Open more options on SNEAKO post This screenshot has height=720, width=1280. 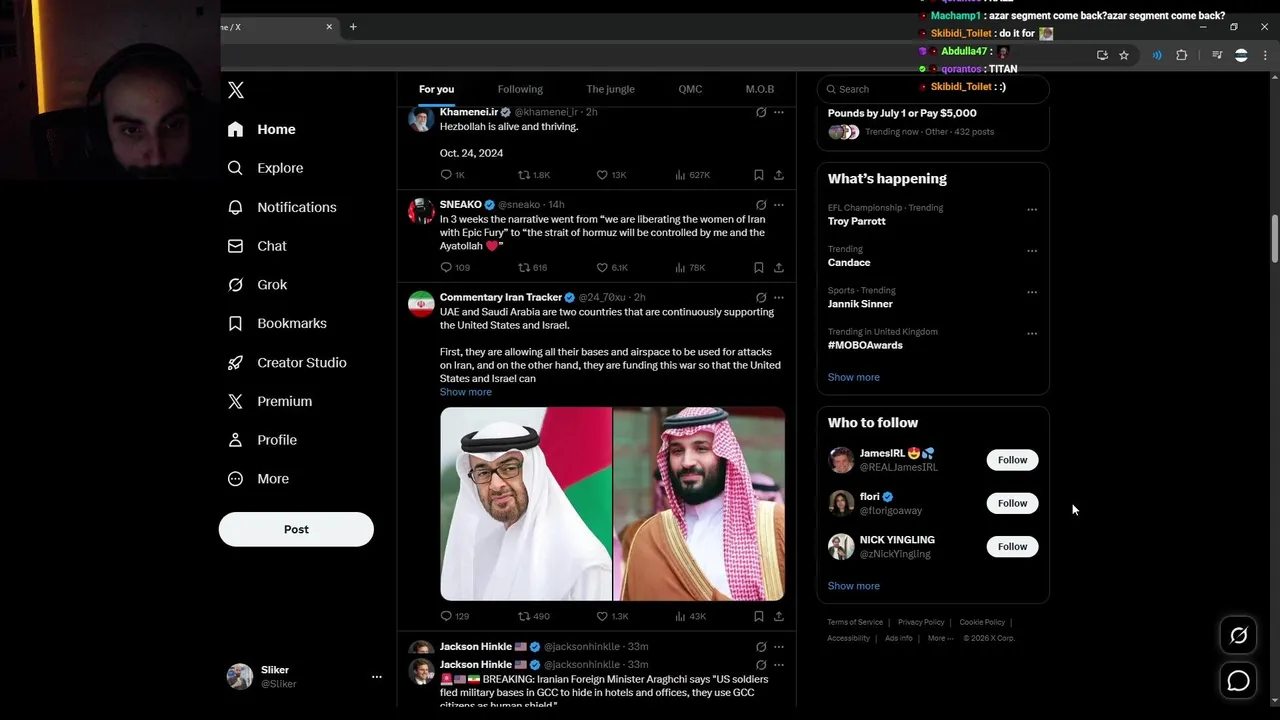(x=779, y=205)
